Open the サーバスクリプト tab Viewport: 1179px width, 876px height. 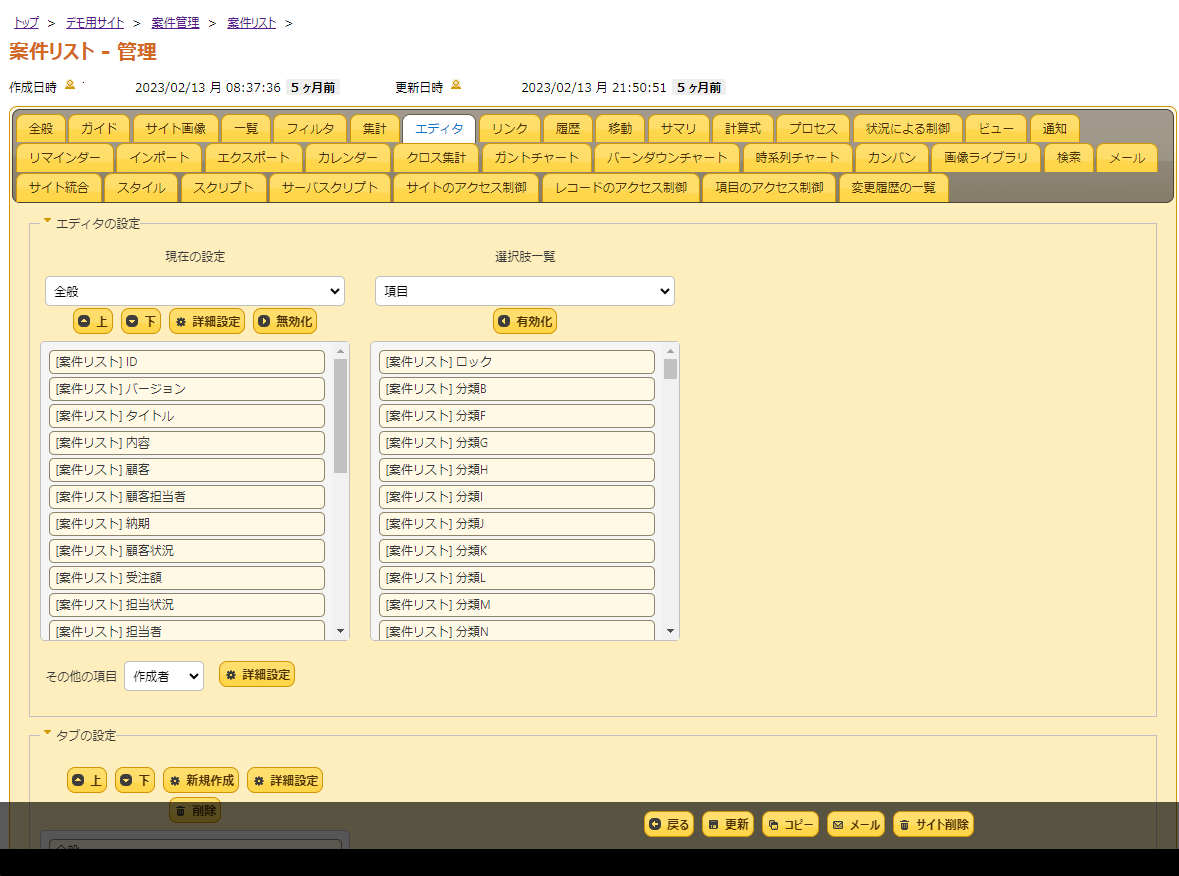coord(330,187)
